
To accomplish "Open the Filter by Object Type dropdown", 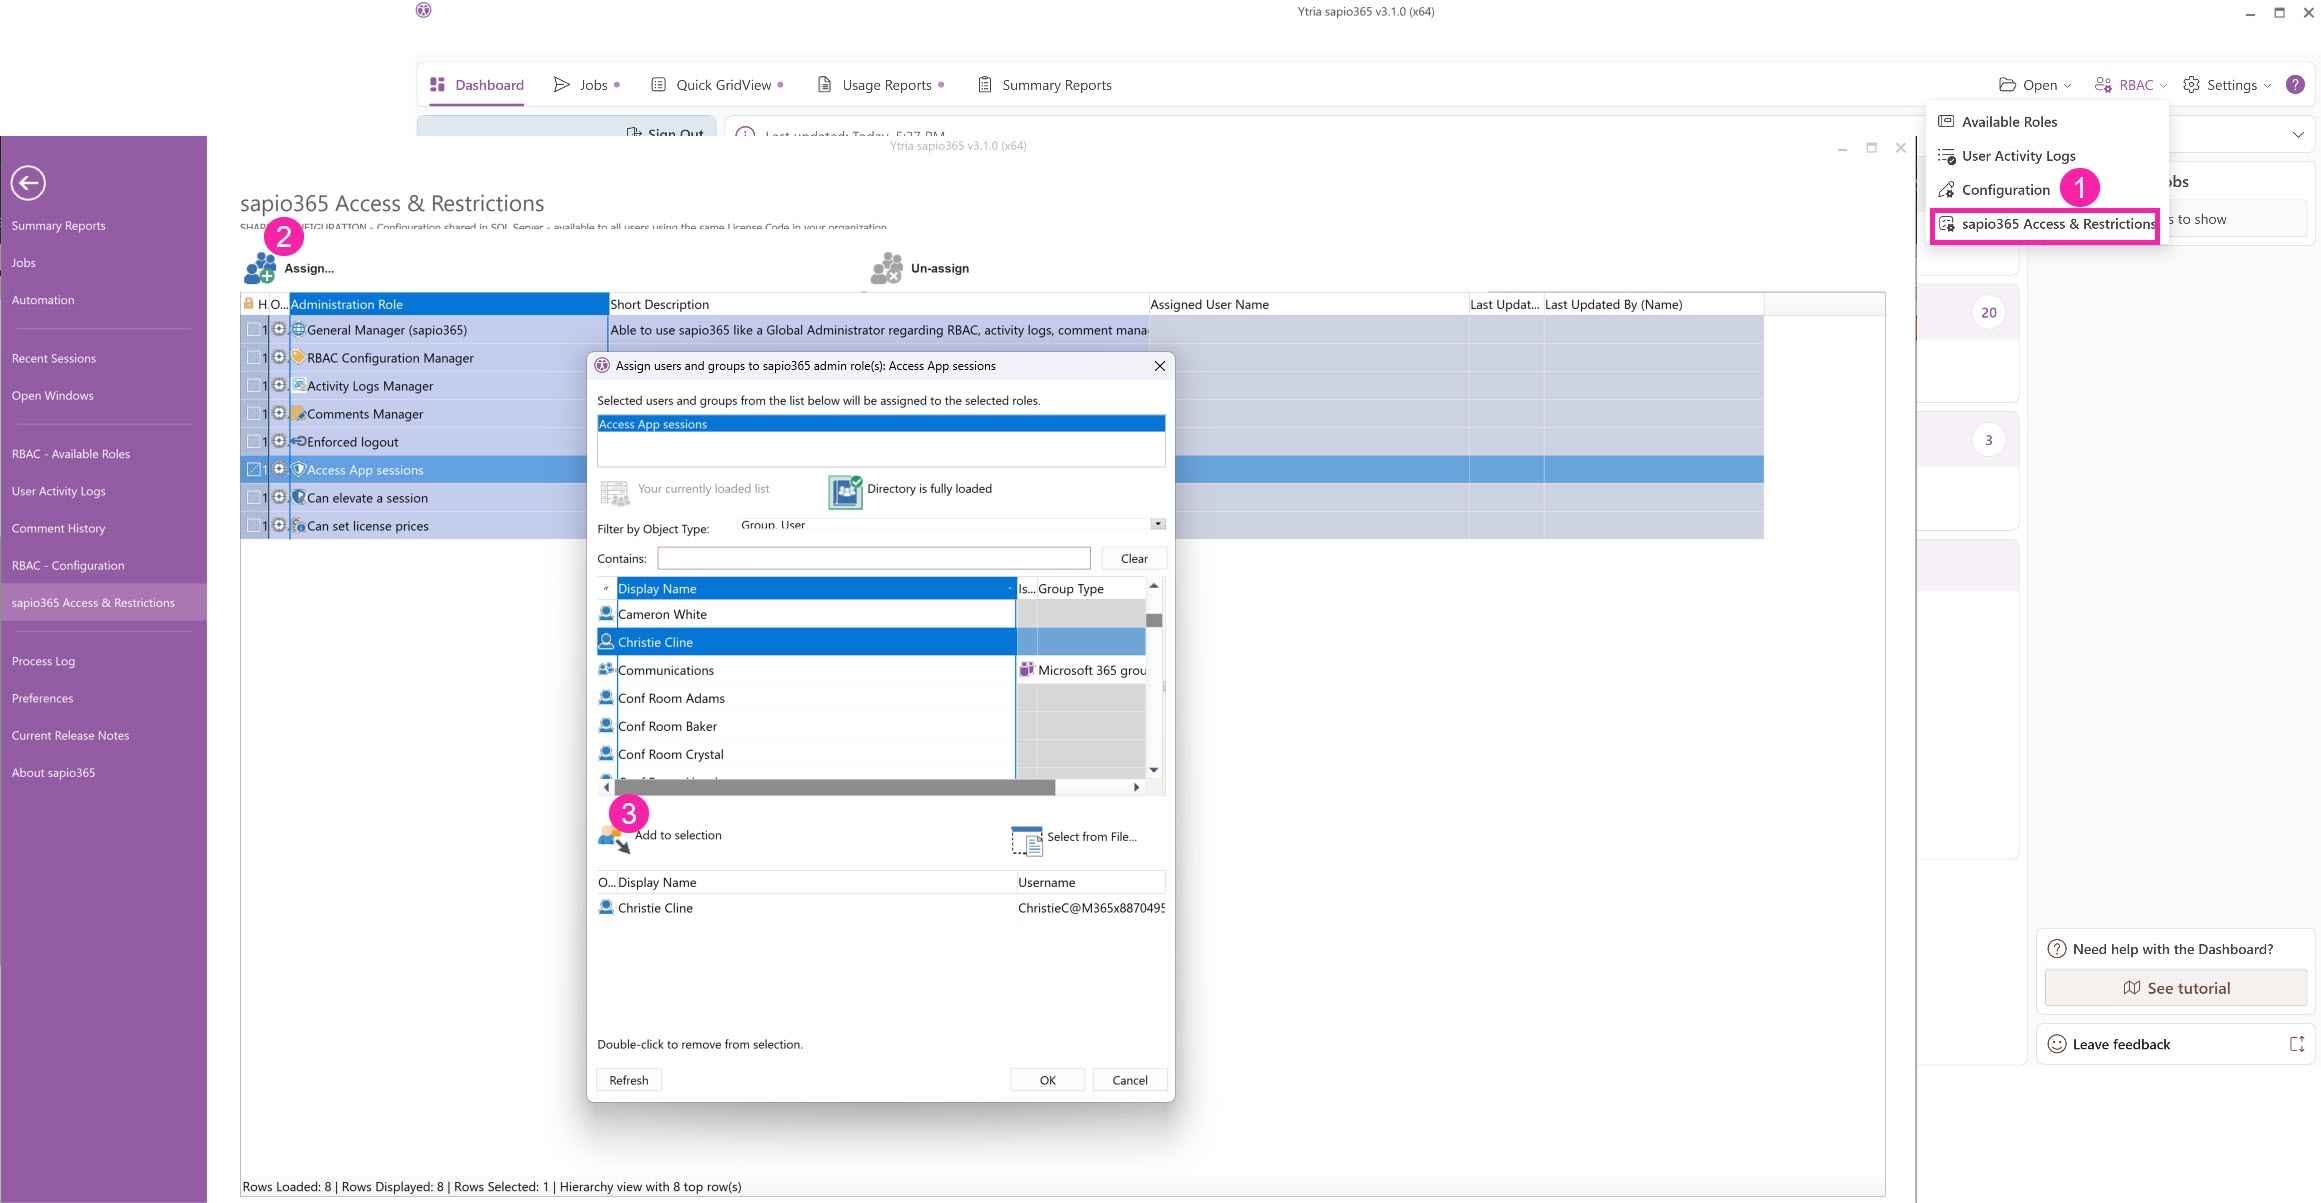I will point(1157,524).
